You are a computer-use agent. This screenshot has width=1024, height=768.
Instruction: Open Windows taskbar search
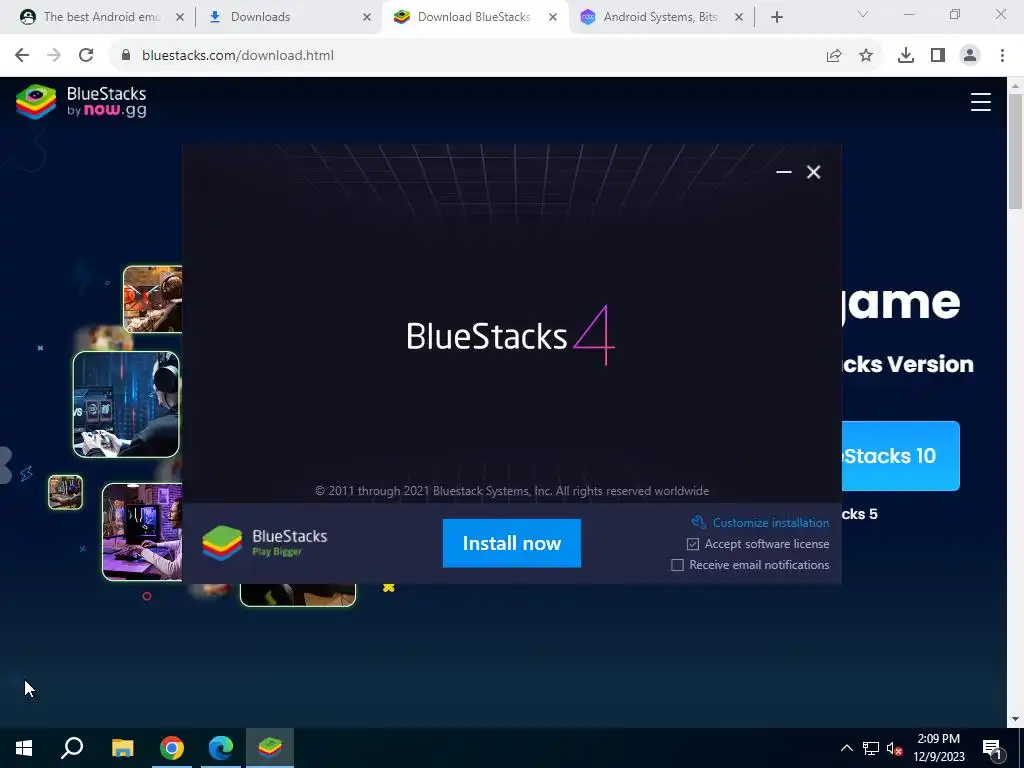(72, 748)
